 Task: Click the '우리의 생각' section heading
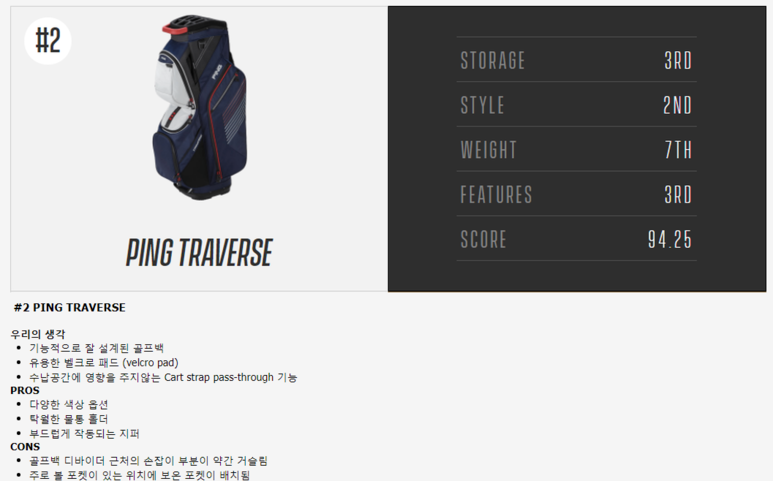pyautogui.click(x=38, y=334)
